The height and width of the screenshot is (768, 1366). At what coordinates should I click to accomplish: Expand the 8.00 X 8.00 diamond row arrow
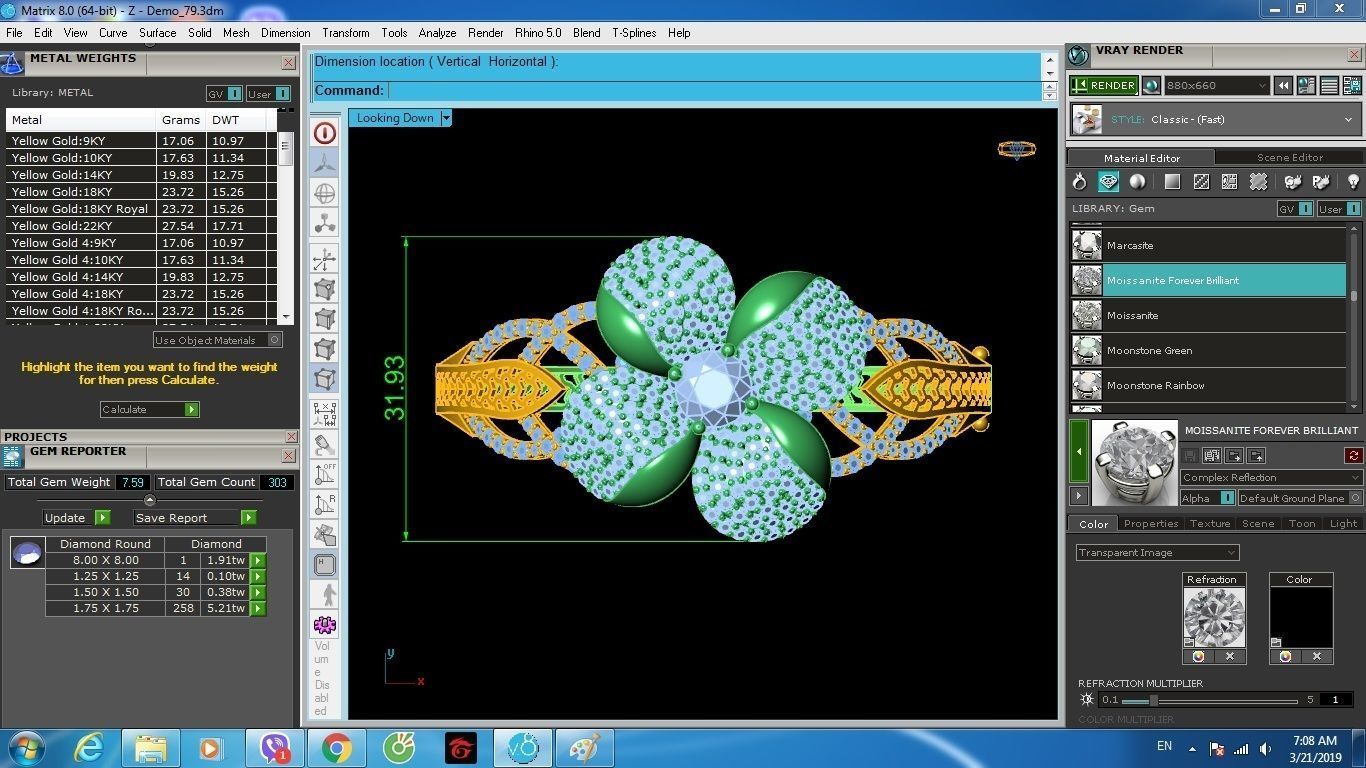(x=258, y=561)
